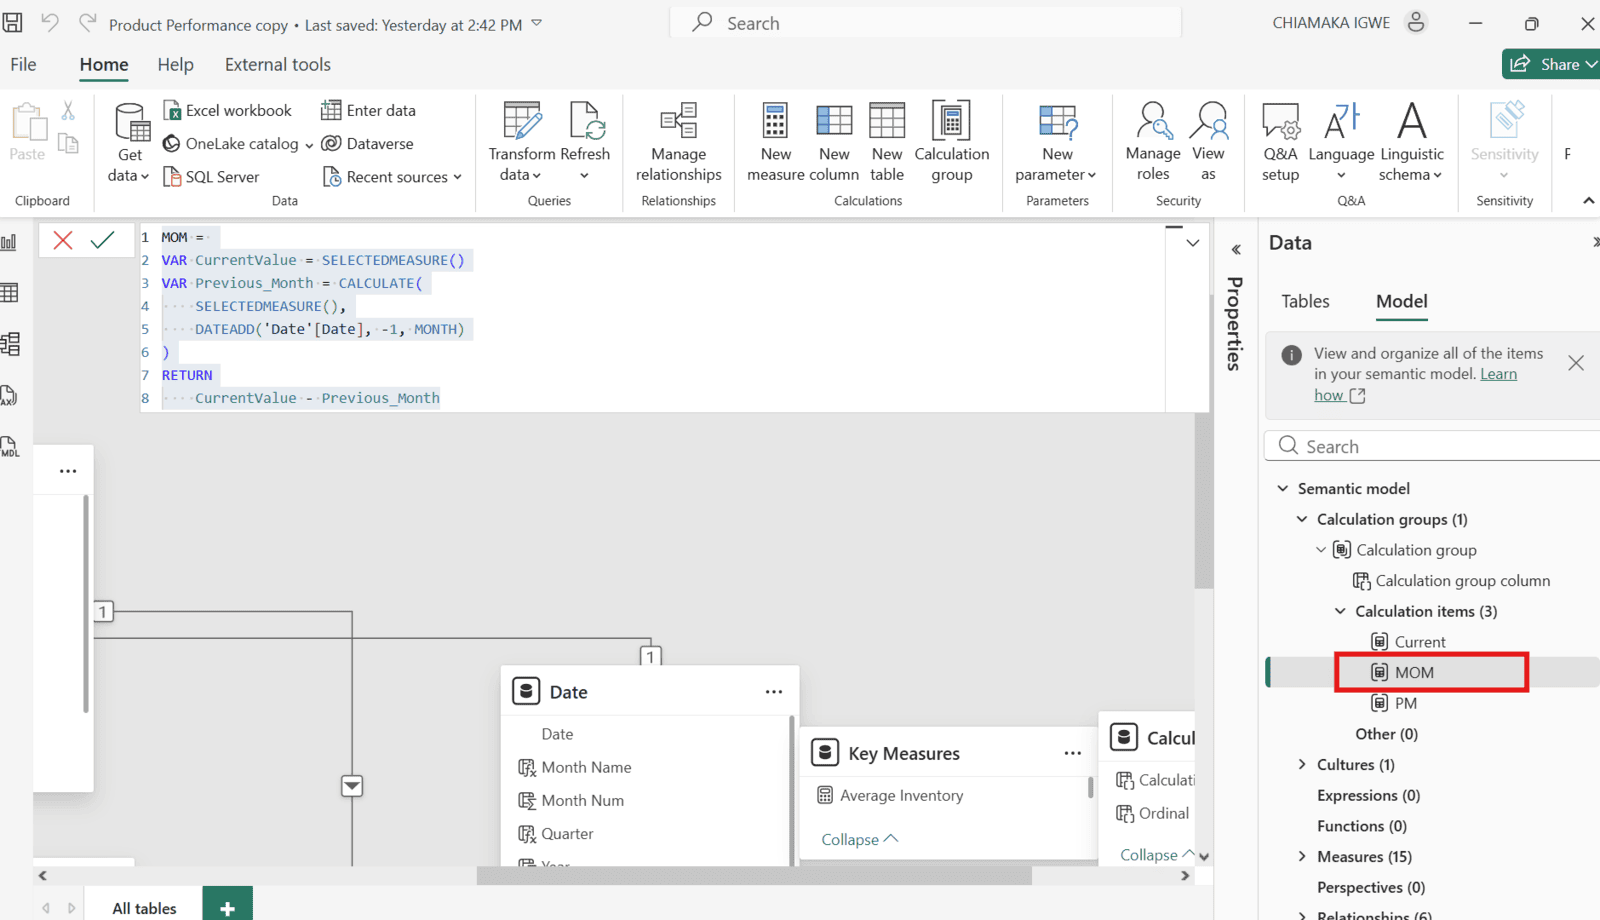Image resolution: width=1600 pixels, height=920 pixels.
Task: Switch to the Tables tab
Action: pyautogui.click(x=1305, y=301)
